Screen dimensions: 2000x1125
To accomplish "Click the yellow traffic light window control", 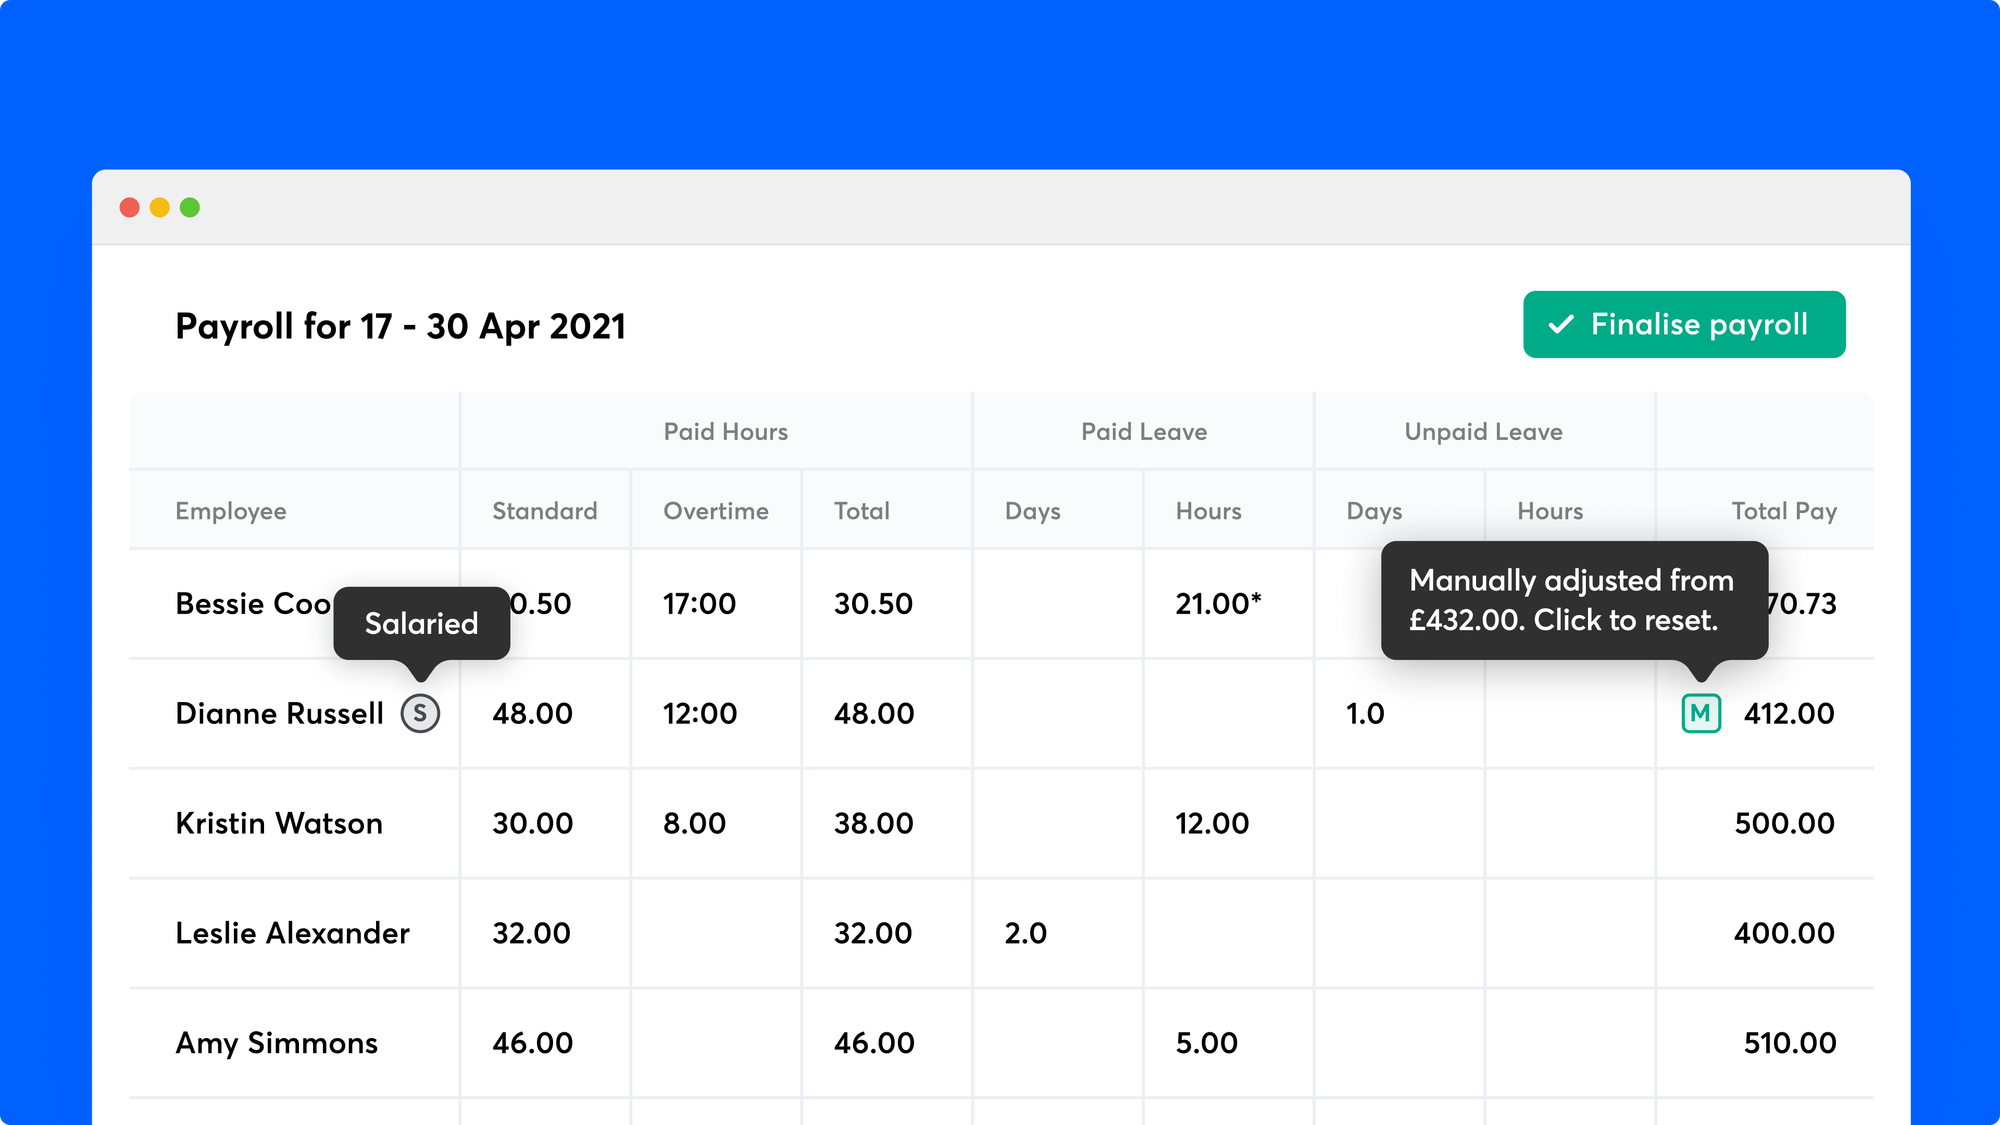I will click(160, 206).
